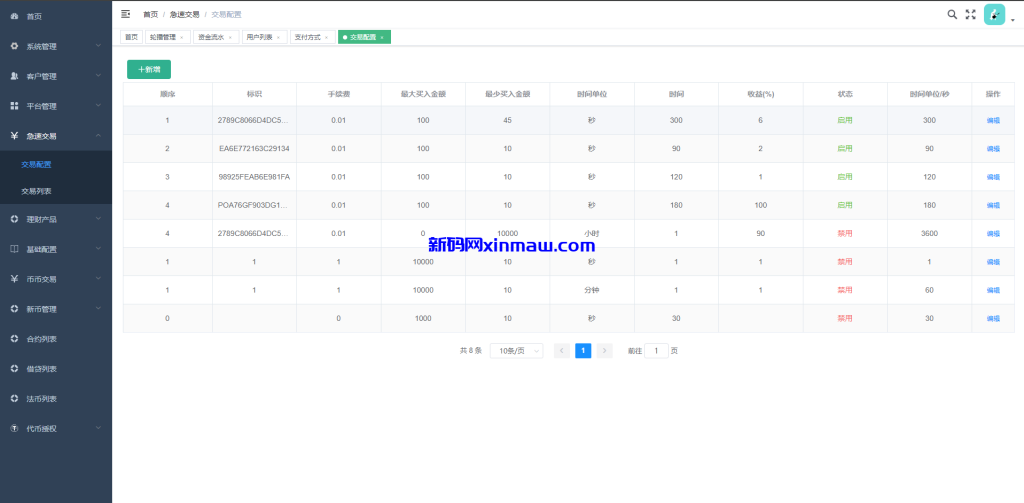This screenshot has height=503, width=1024.
Task: Open the 10条/页 page size dropdown
Action: 516,351
